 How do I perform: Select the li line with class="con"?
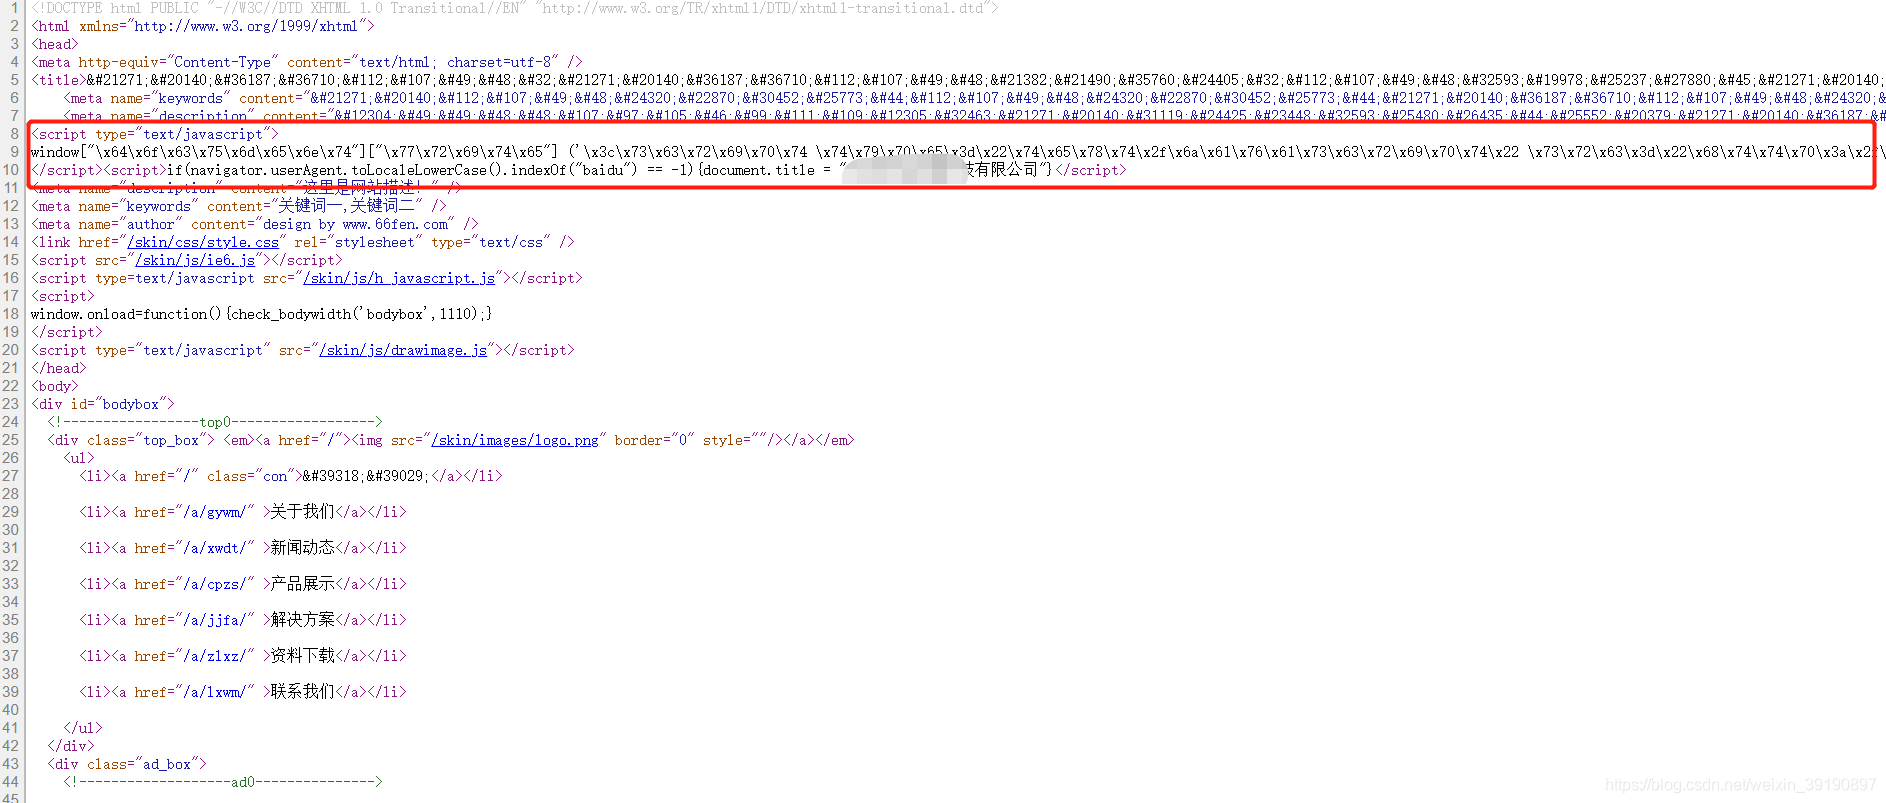291,476
